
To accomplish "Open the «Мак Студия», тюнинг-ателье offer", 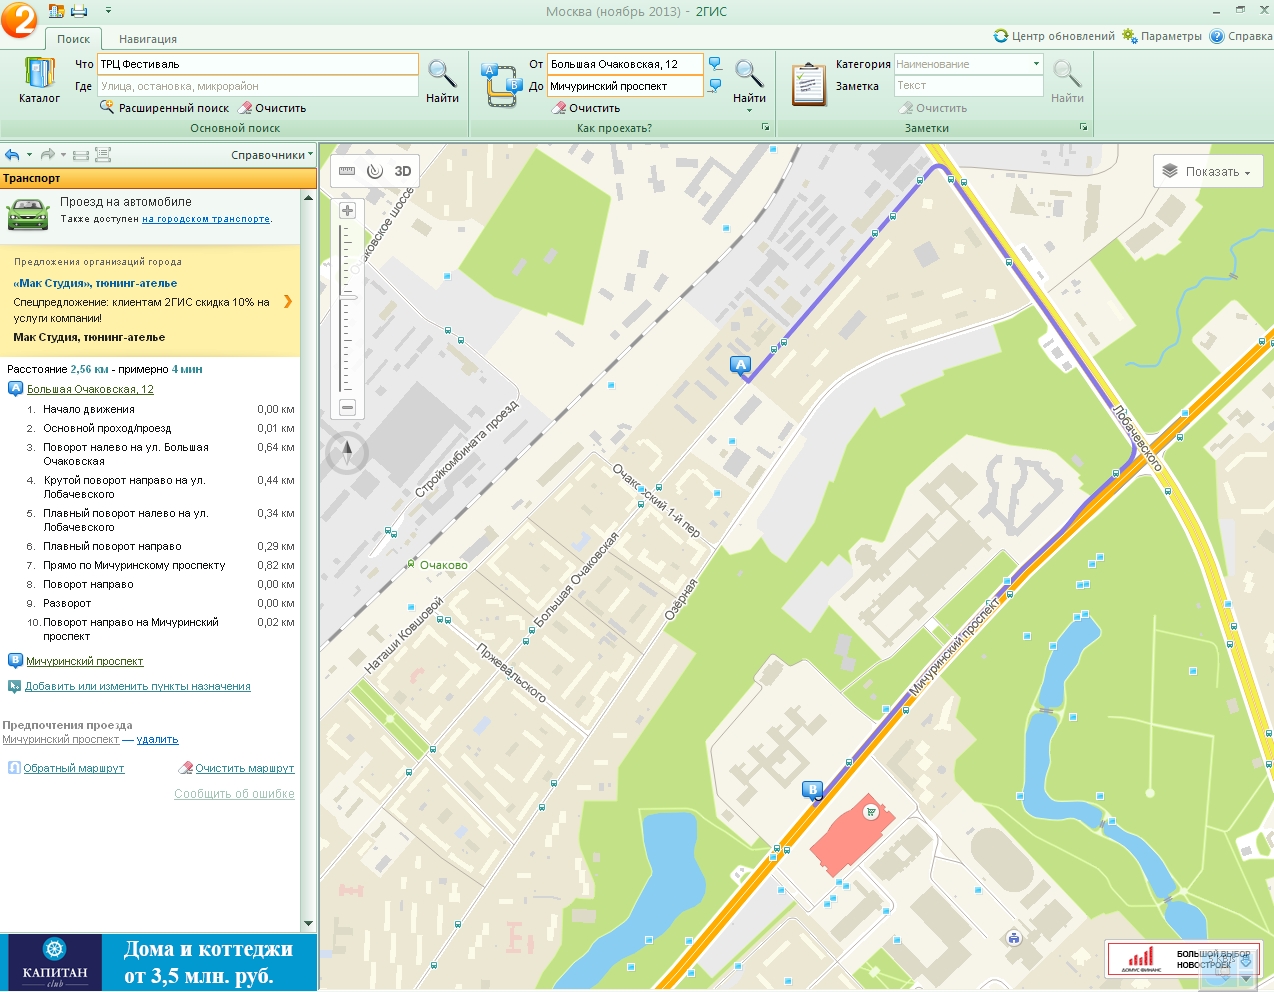I will coord(95,283).
